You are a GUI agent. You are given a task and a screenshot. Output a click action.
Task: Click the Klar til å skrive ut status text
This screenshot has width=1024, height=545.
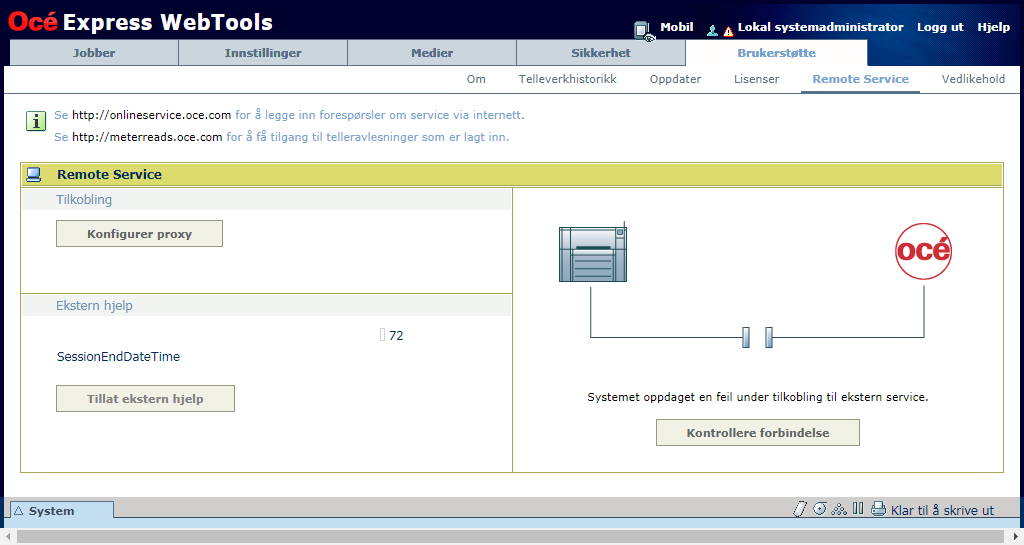point(942,510)
